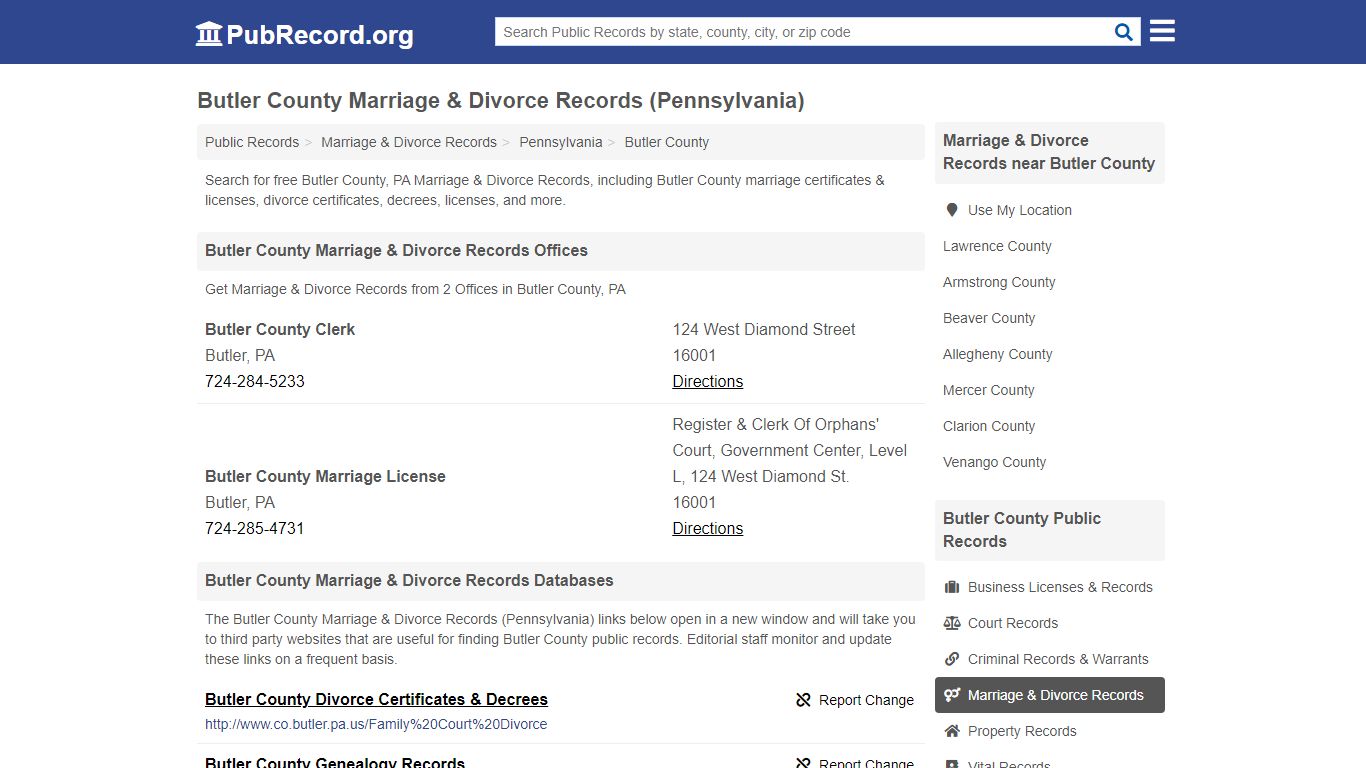Open the Butler County Marriage License listing
This screenshot has width=1366, height=768.
(325, 476)
